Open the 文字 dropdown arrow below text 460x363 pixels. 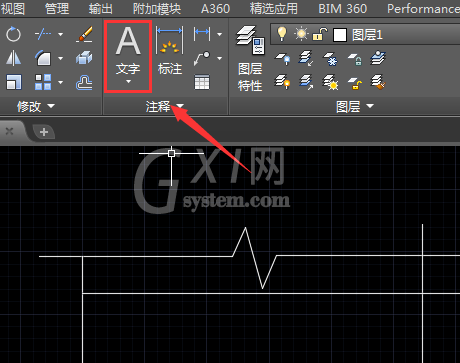128,82
